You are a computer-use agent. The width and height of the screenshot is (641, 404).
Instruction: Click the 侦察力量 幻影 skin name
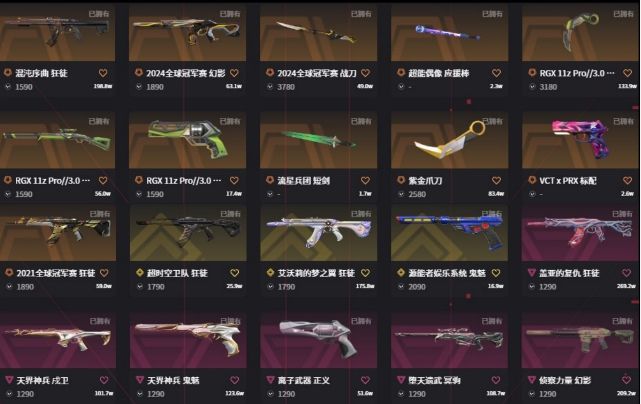tap(565, 381)
